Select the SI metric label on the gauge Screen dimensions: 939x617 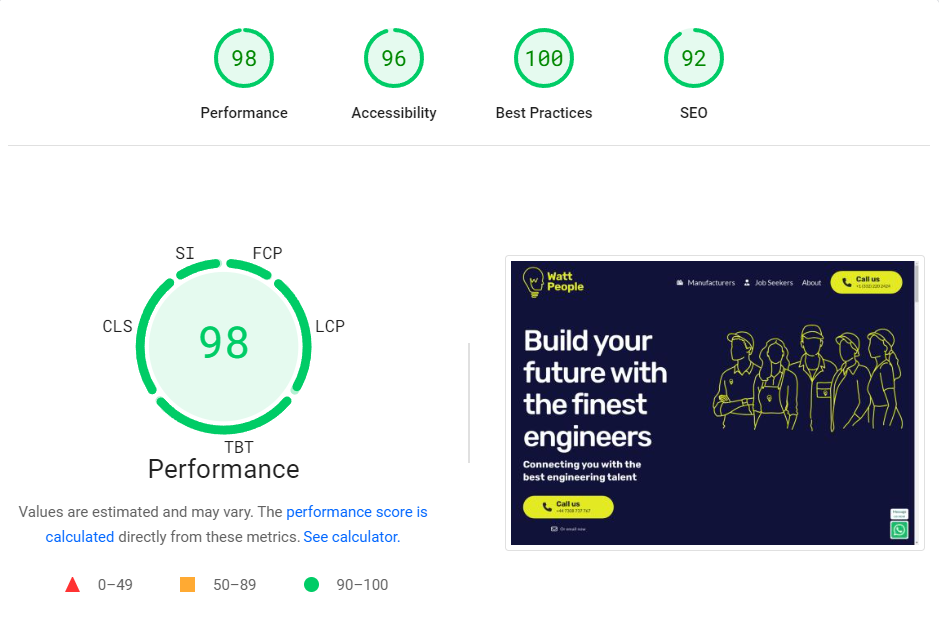pyautogui.click(x=185, y=254)
